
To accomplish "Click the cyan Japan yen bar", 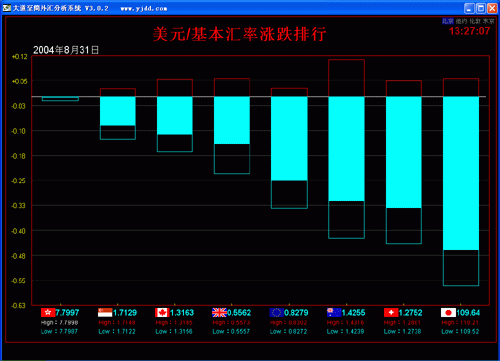I will point(461,173).
